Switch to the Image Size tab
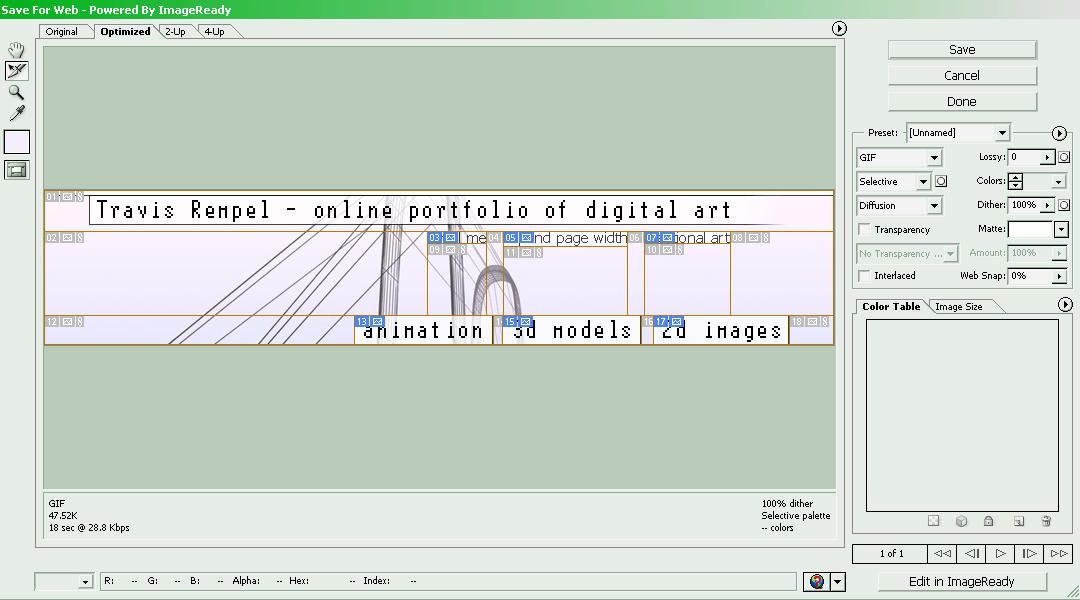Viewport: 1080px width, 600px height. (958, 307)
